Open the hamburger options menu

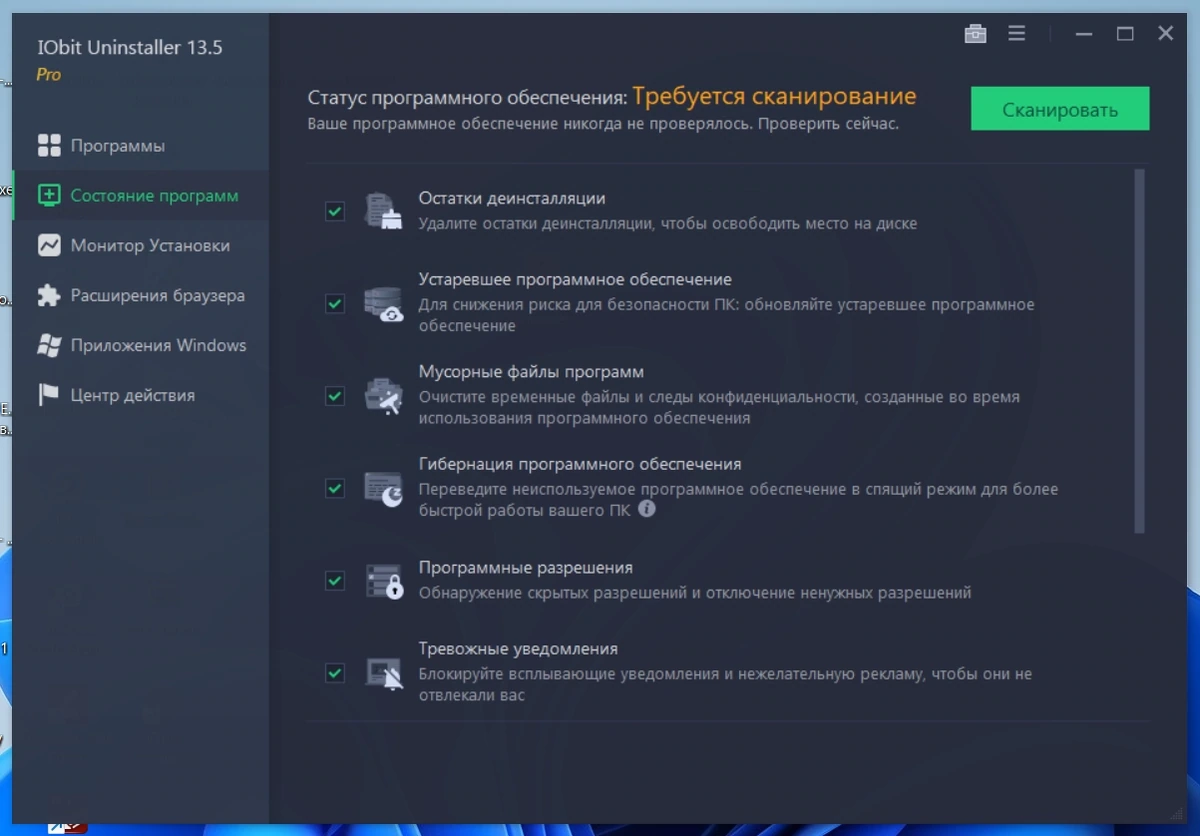click(x=1017, y=34)
